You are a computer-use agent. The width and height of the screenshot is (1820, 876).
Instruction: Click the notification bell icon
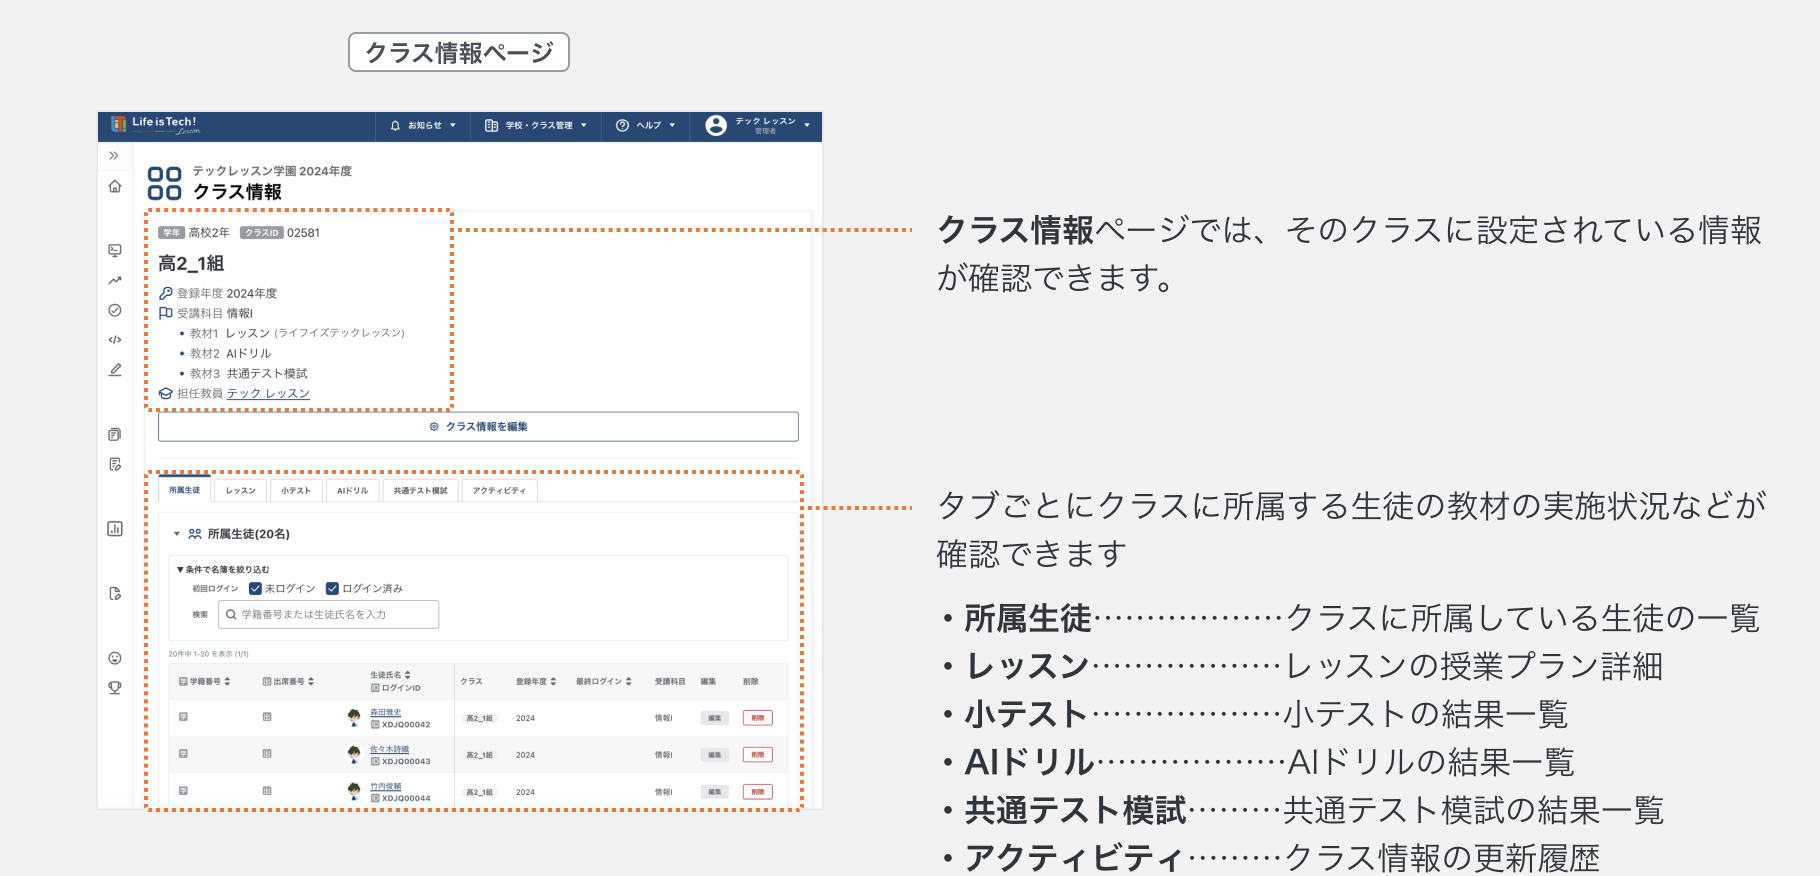click(395, 126)
